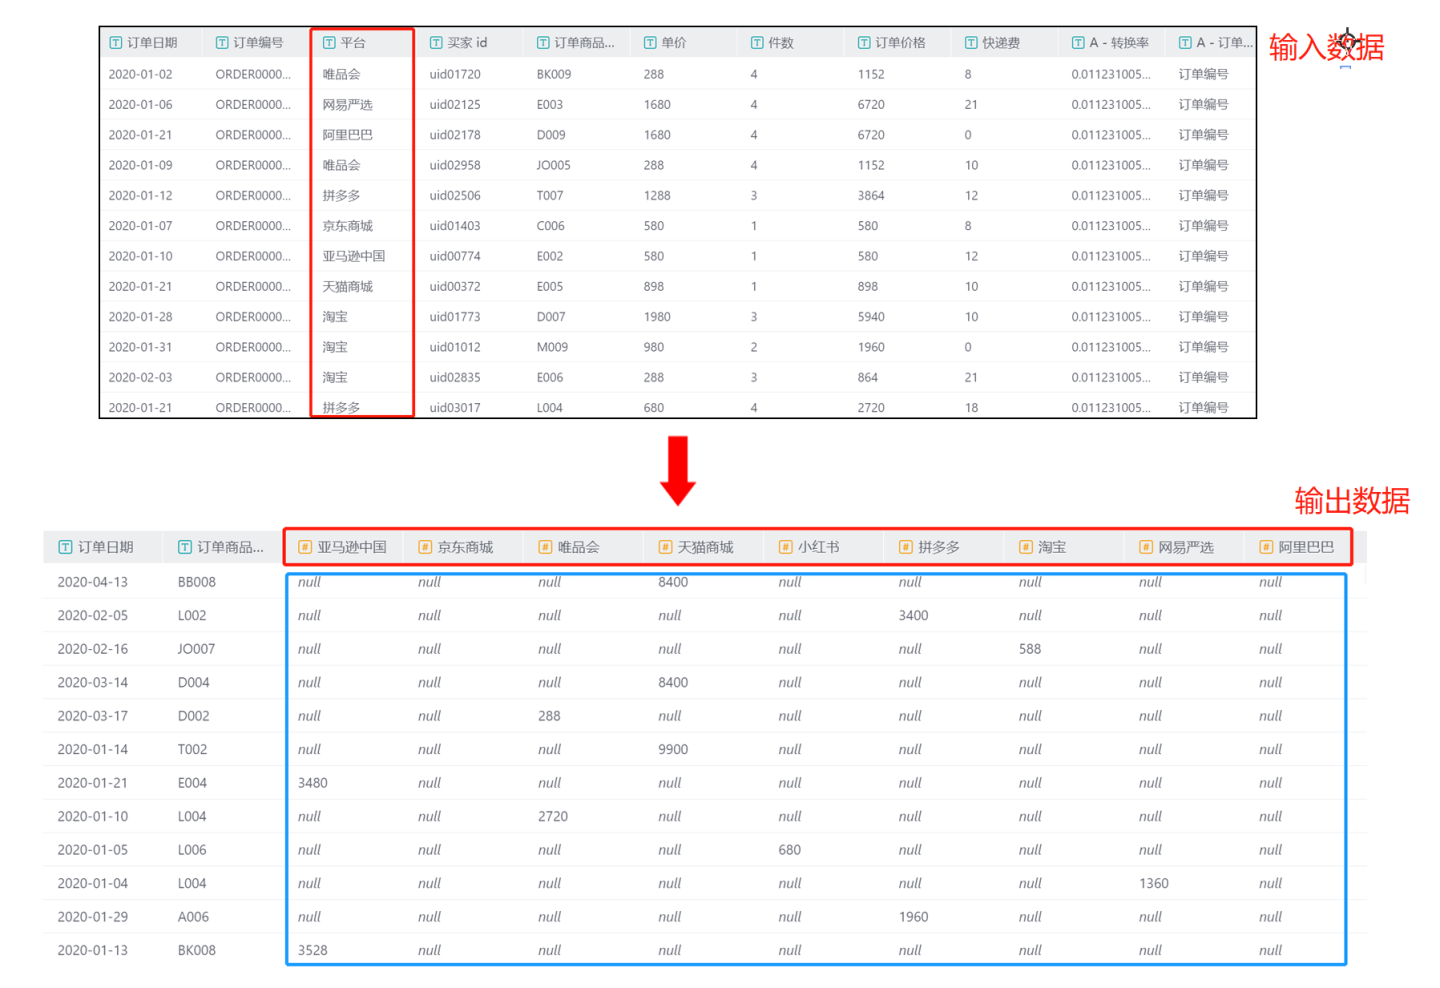Click the number icon beside 天猫商城 header

pyautogui.click(x=665, y=547)
